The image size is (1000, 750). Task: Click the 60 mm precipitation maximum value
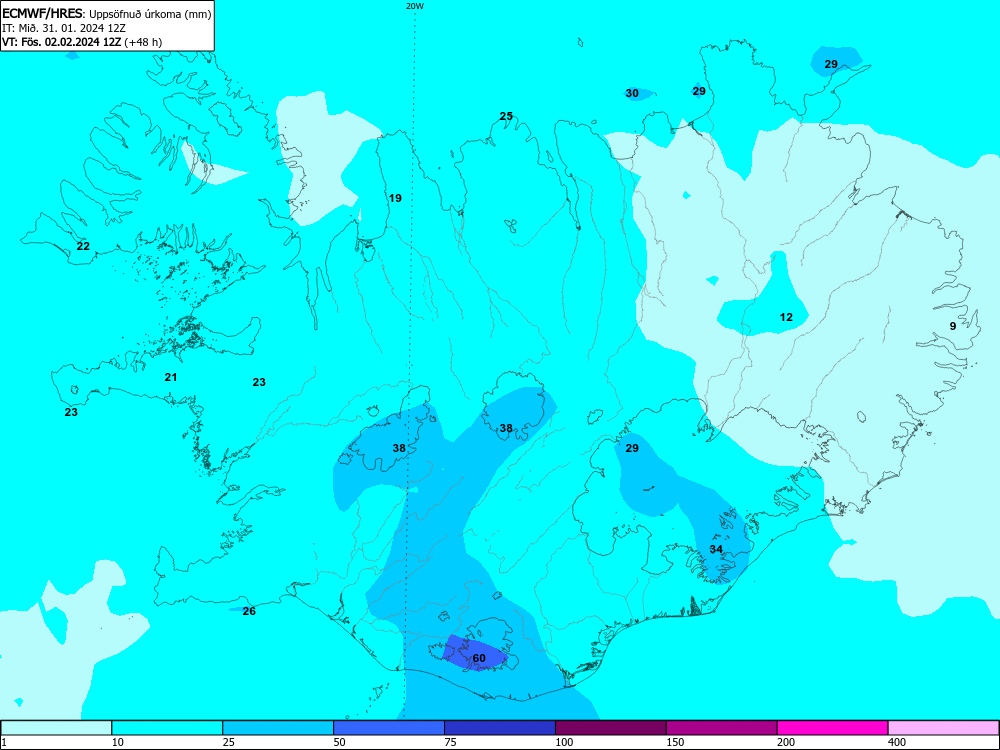pyautogui.click(x=479, y=658)
